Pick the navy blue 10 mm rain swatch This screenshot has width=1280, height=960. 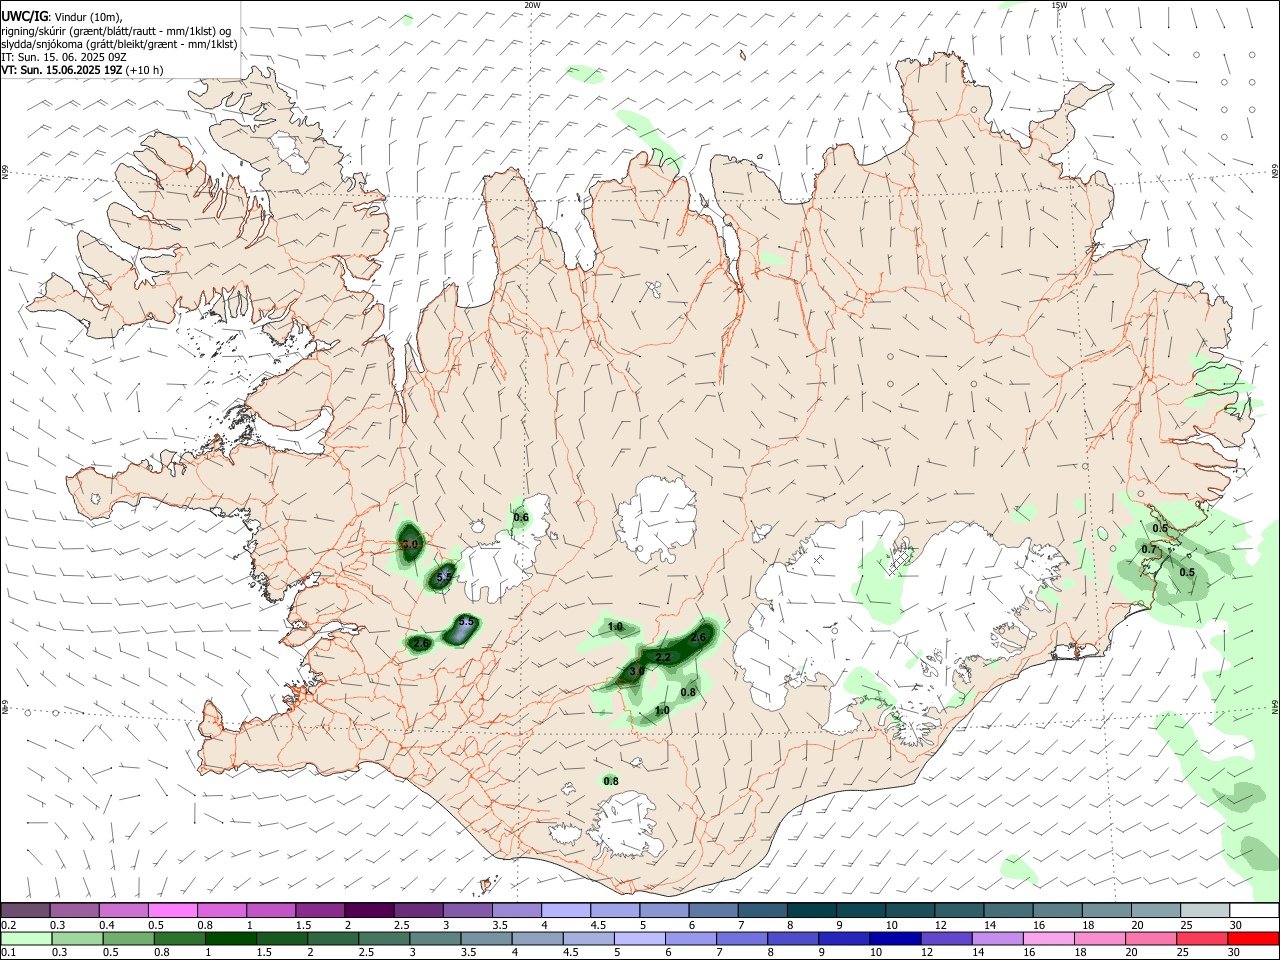(x=895, y=938)
